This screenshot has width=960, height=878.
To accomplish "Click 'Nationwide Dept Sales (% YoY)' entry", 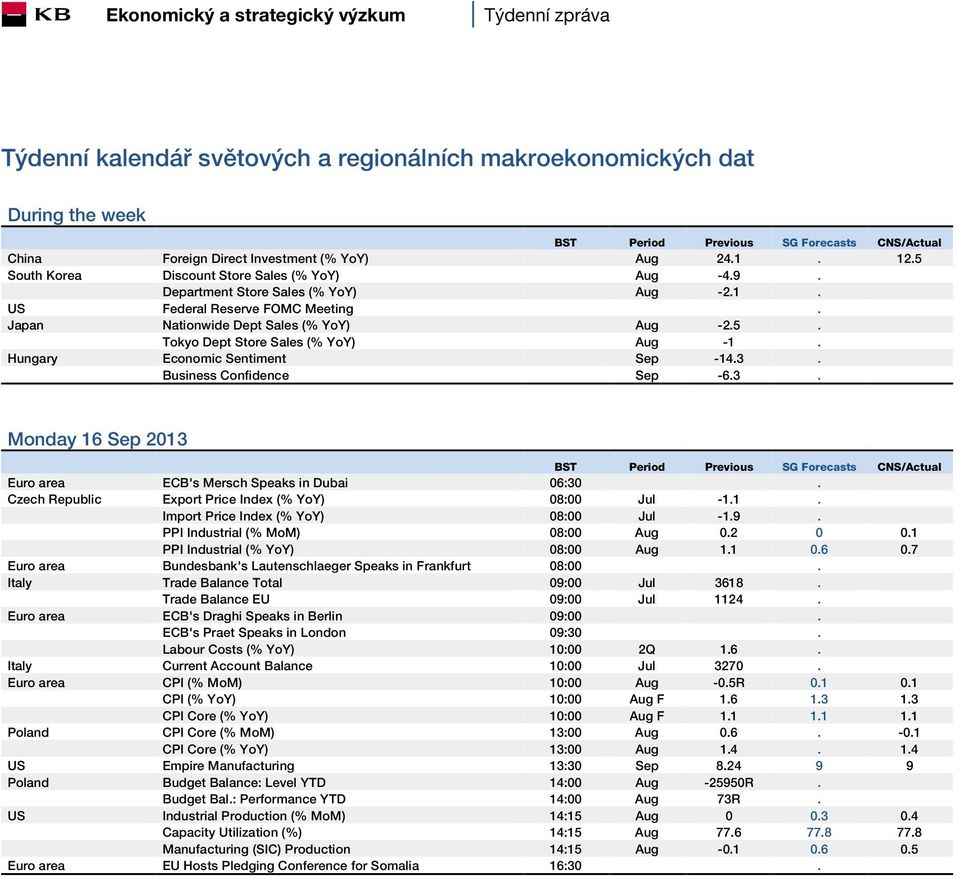I will [x=256, y=325].
